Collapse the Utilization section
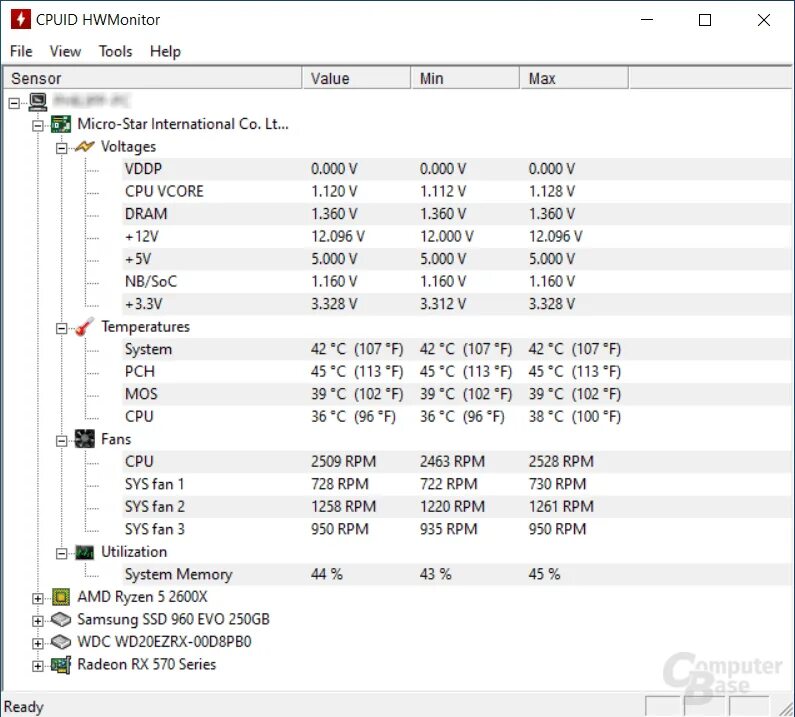Viewport: 795px width, 717px height. click(61, 554)
